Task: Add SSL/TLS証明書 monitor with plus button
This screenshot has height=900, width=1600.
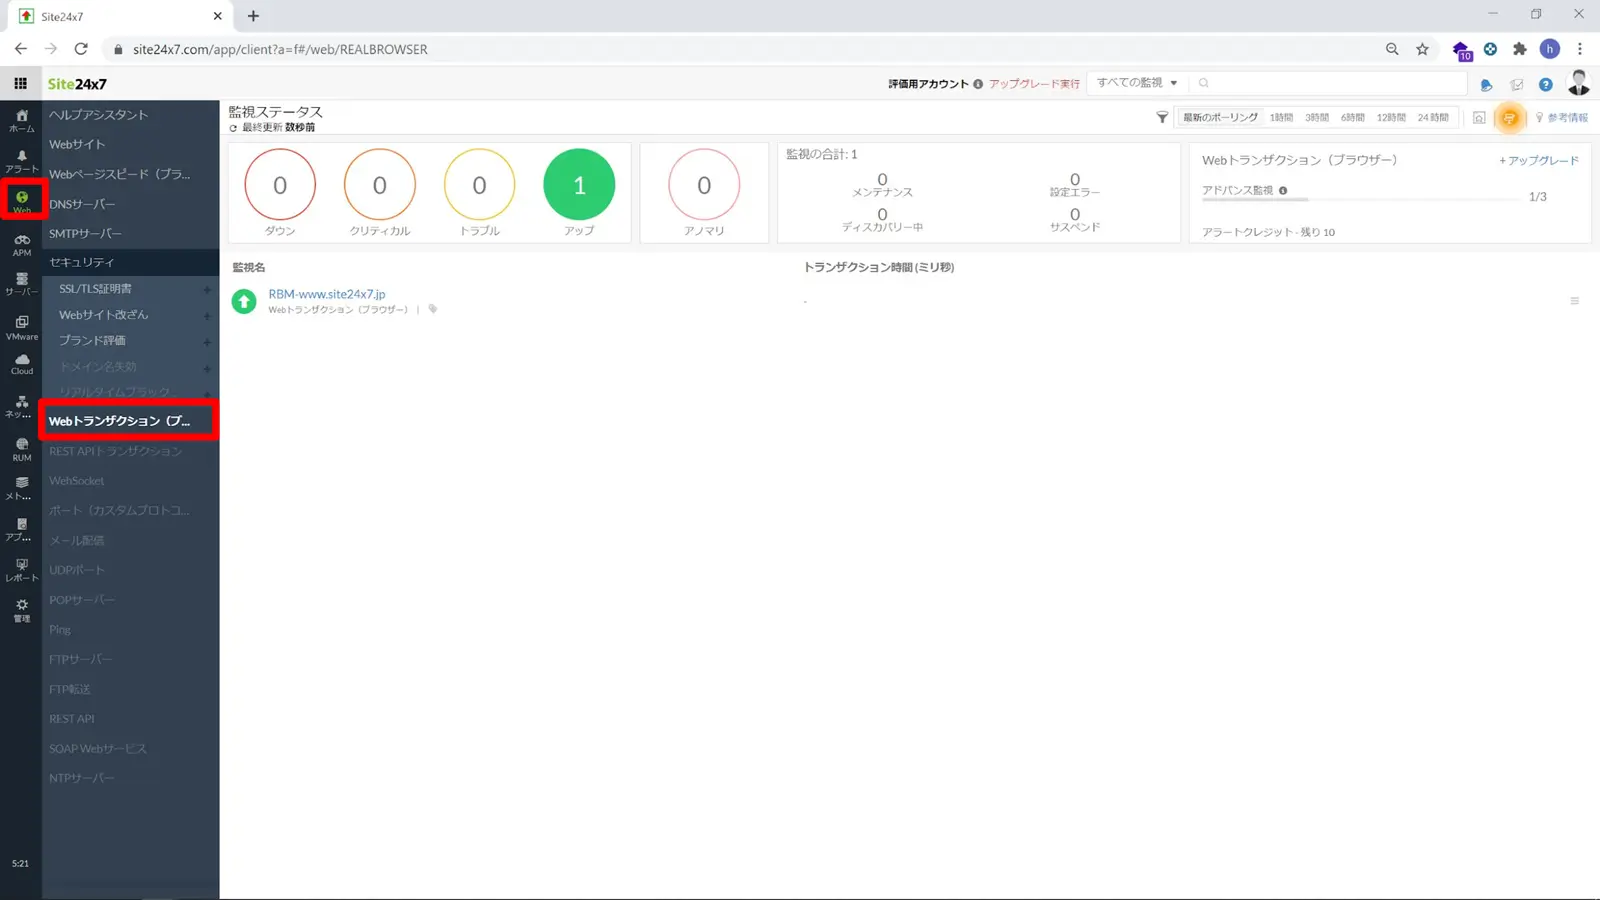Action: point(207,290)
